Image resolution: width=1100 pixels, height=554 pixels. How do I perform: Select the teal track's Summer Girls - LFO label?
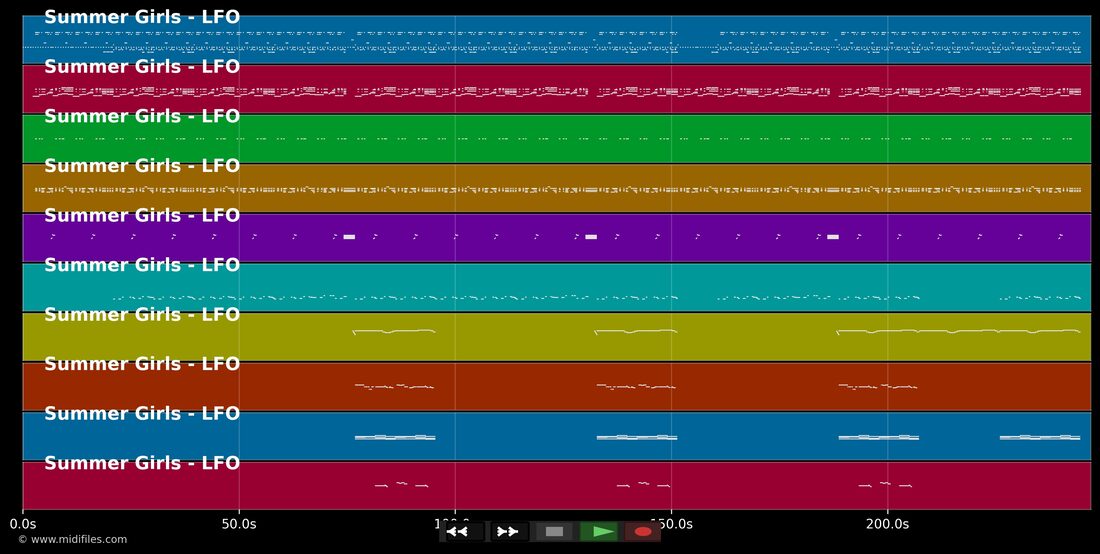pos(142,265)
